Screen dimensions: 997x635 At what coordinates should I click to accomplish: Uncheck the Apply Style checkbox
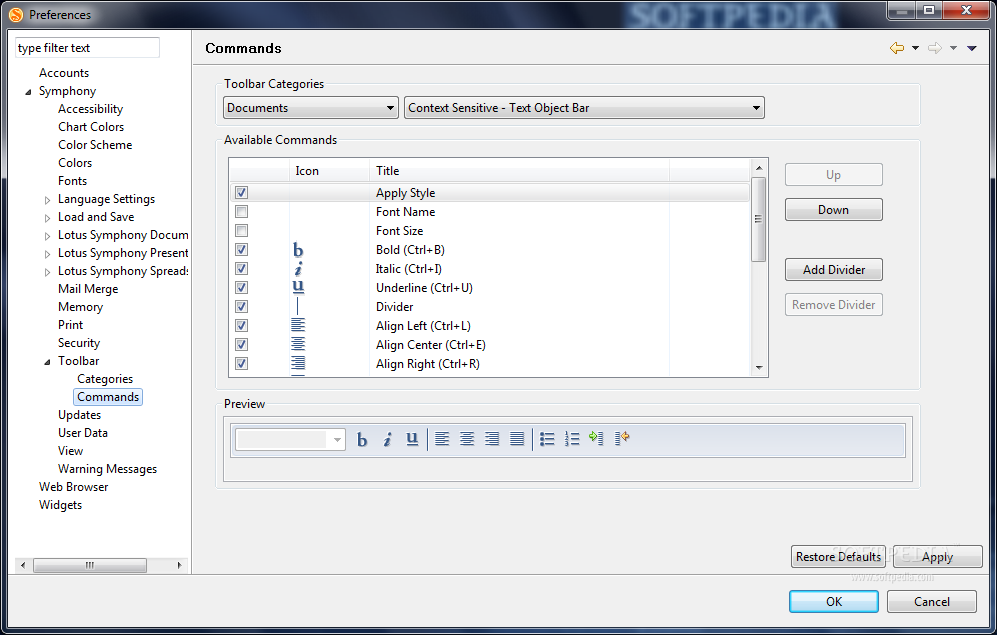[x=242, y=193]
